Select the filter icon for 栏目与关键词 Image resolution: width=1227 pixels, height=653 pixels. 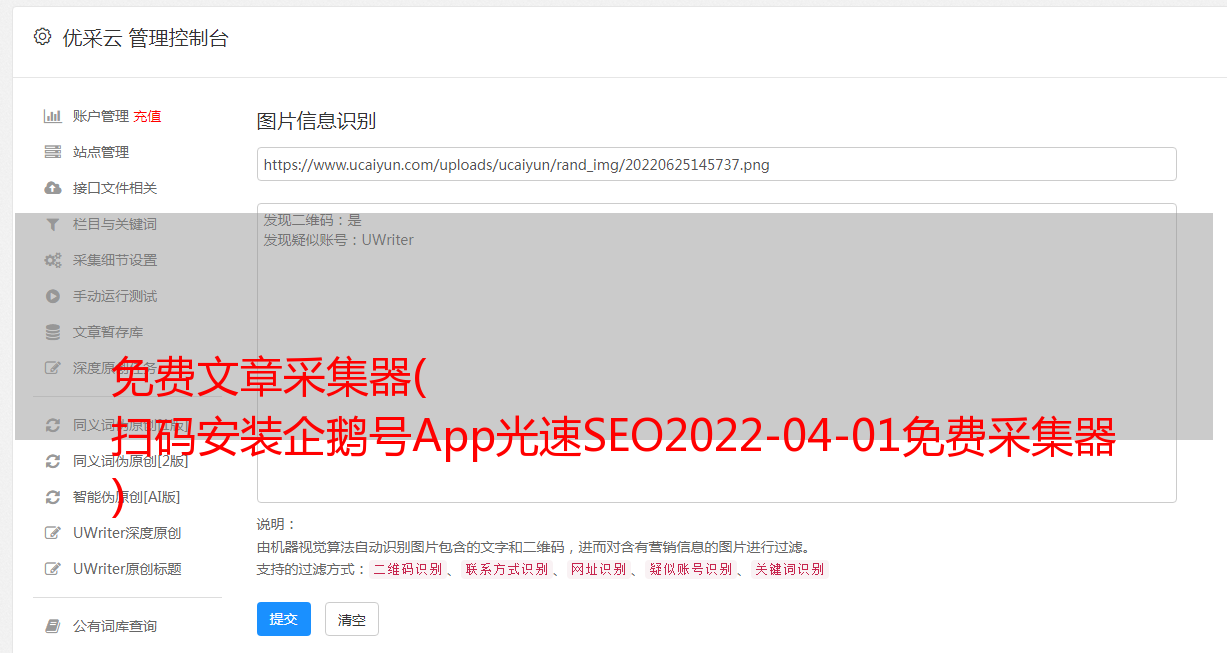click(x=53, y=224)
